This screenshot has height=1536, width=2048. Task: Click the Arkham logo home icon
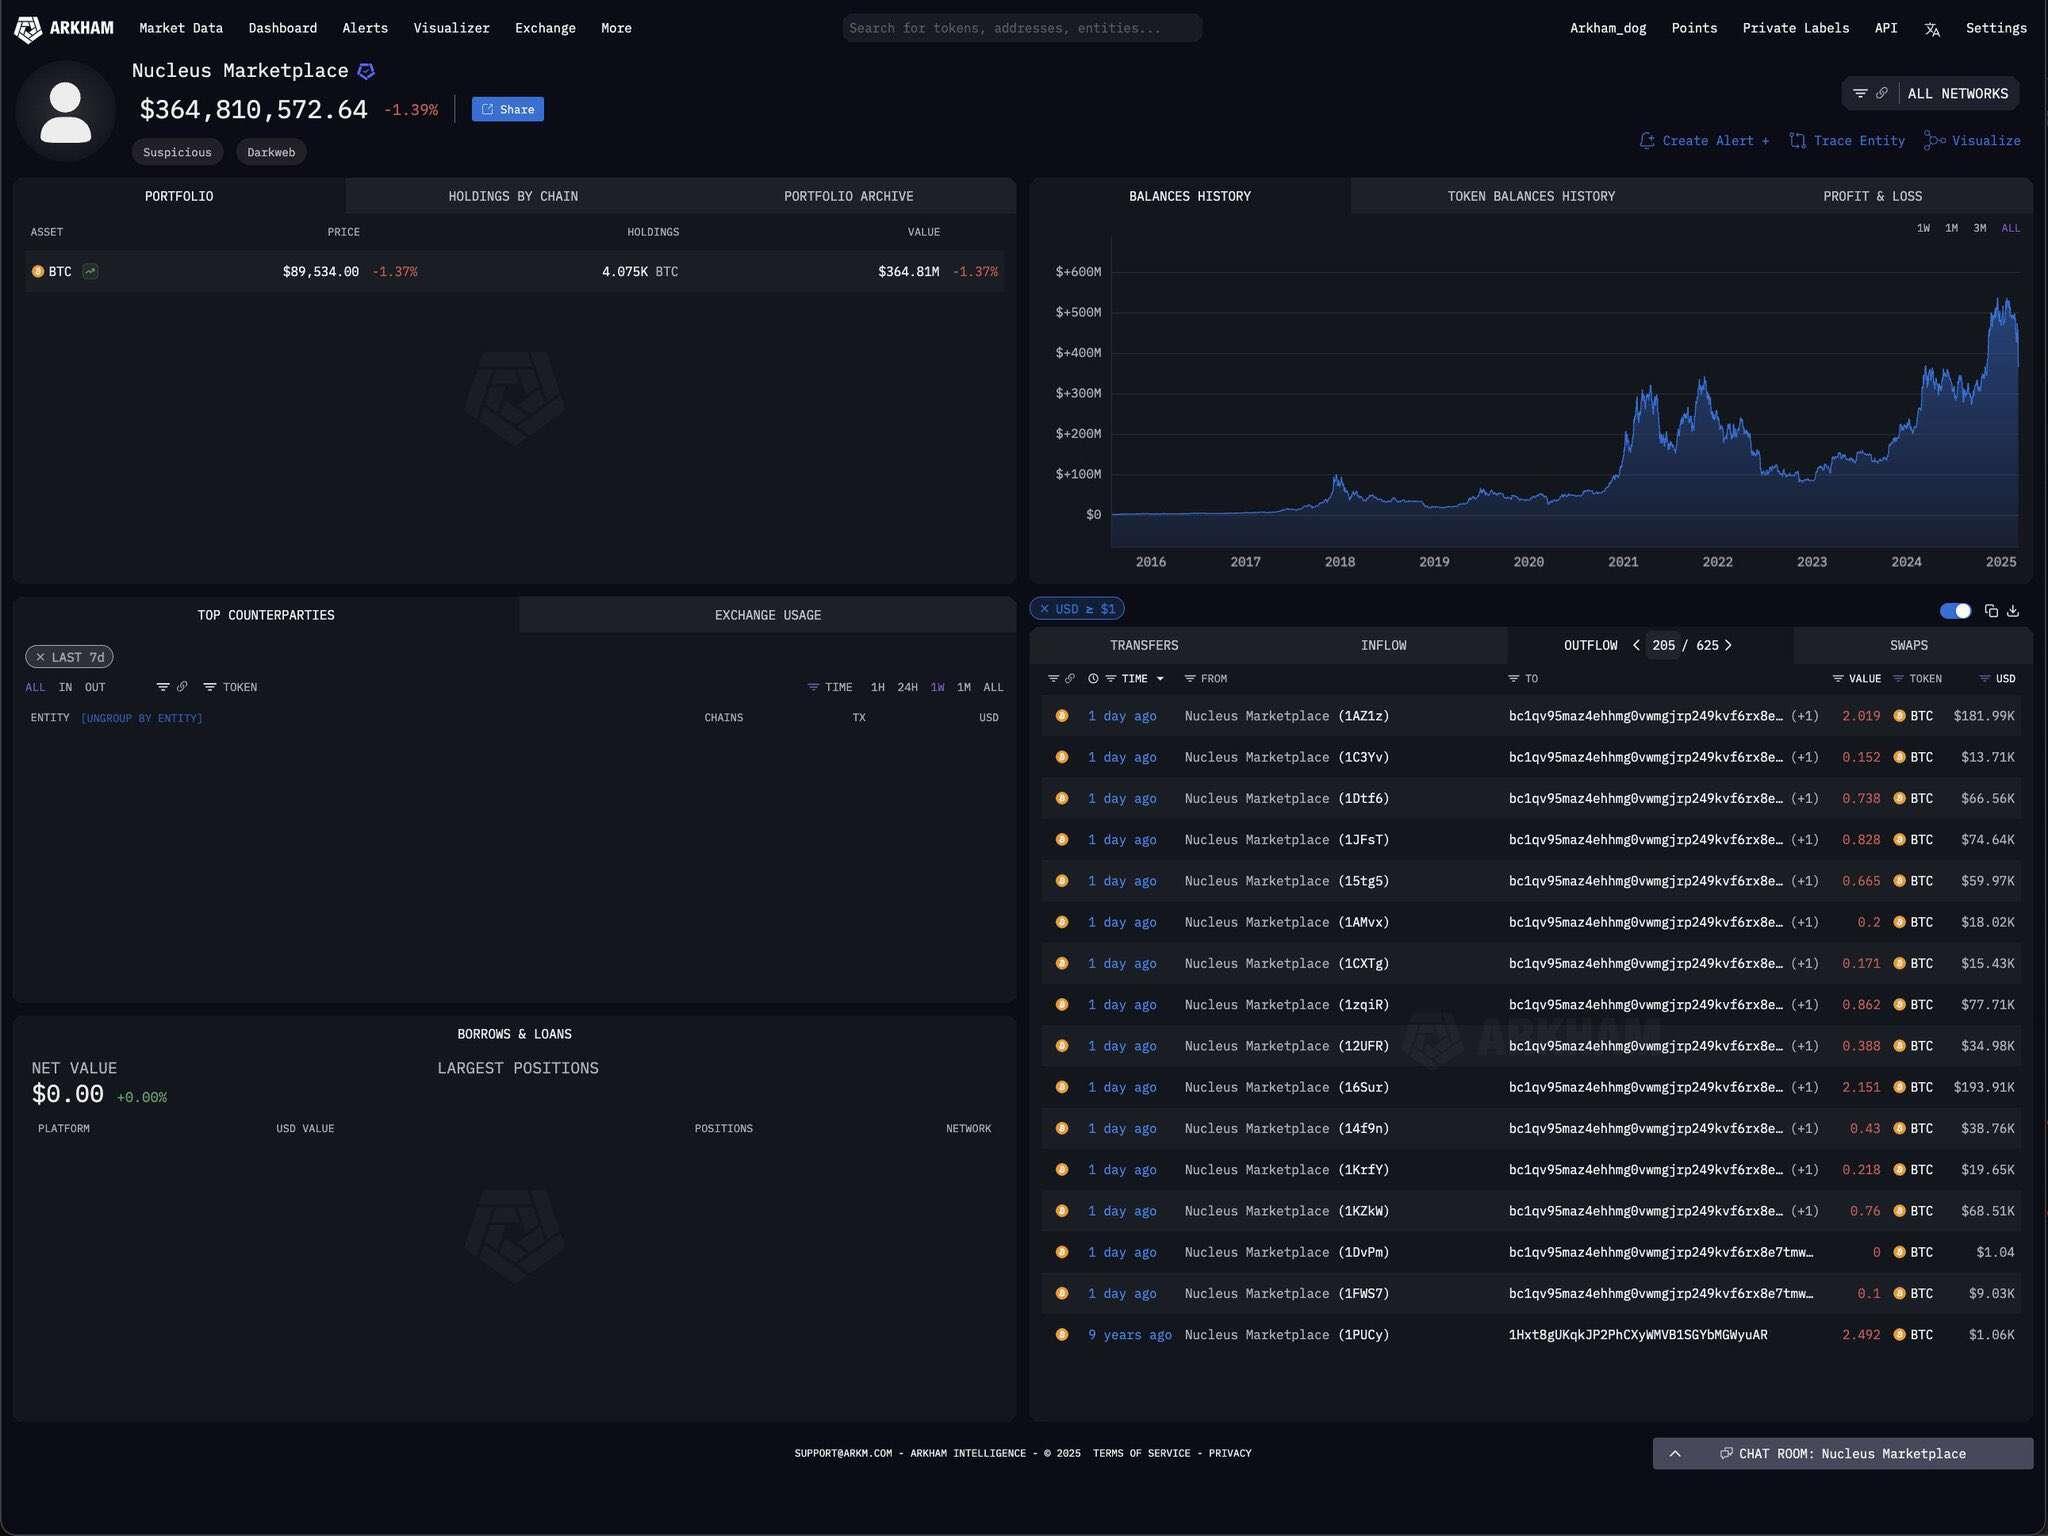[x=28, y=28]
